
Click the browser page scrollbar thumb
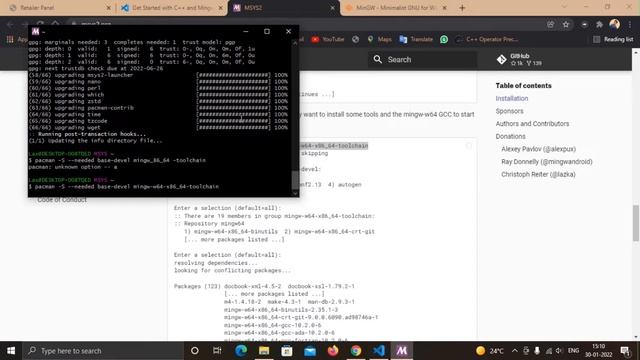coord(636,223)
